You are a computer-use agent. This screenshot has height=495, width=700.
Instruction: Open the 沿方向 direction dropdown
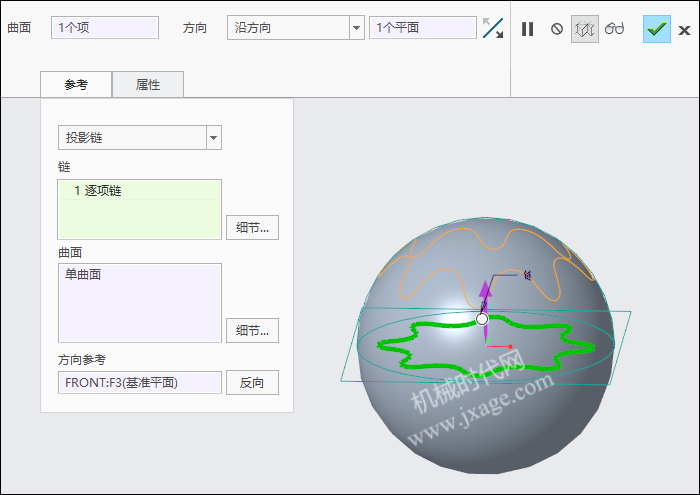coord(356,28)
